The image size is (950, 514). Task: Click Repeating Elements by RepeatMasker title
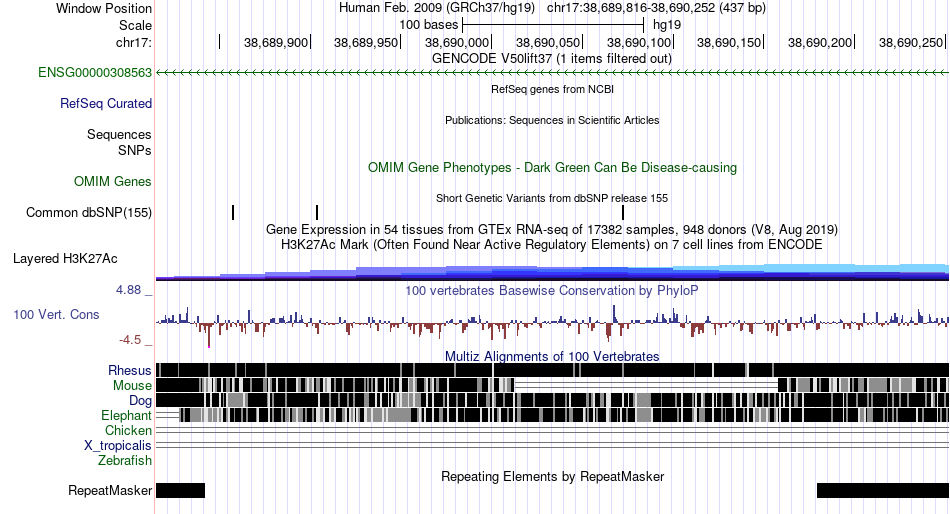pyautogui.click(x=552, y=476)
